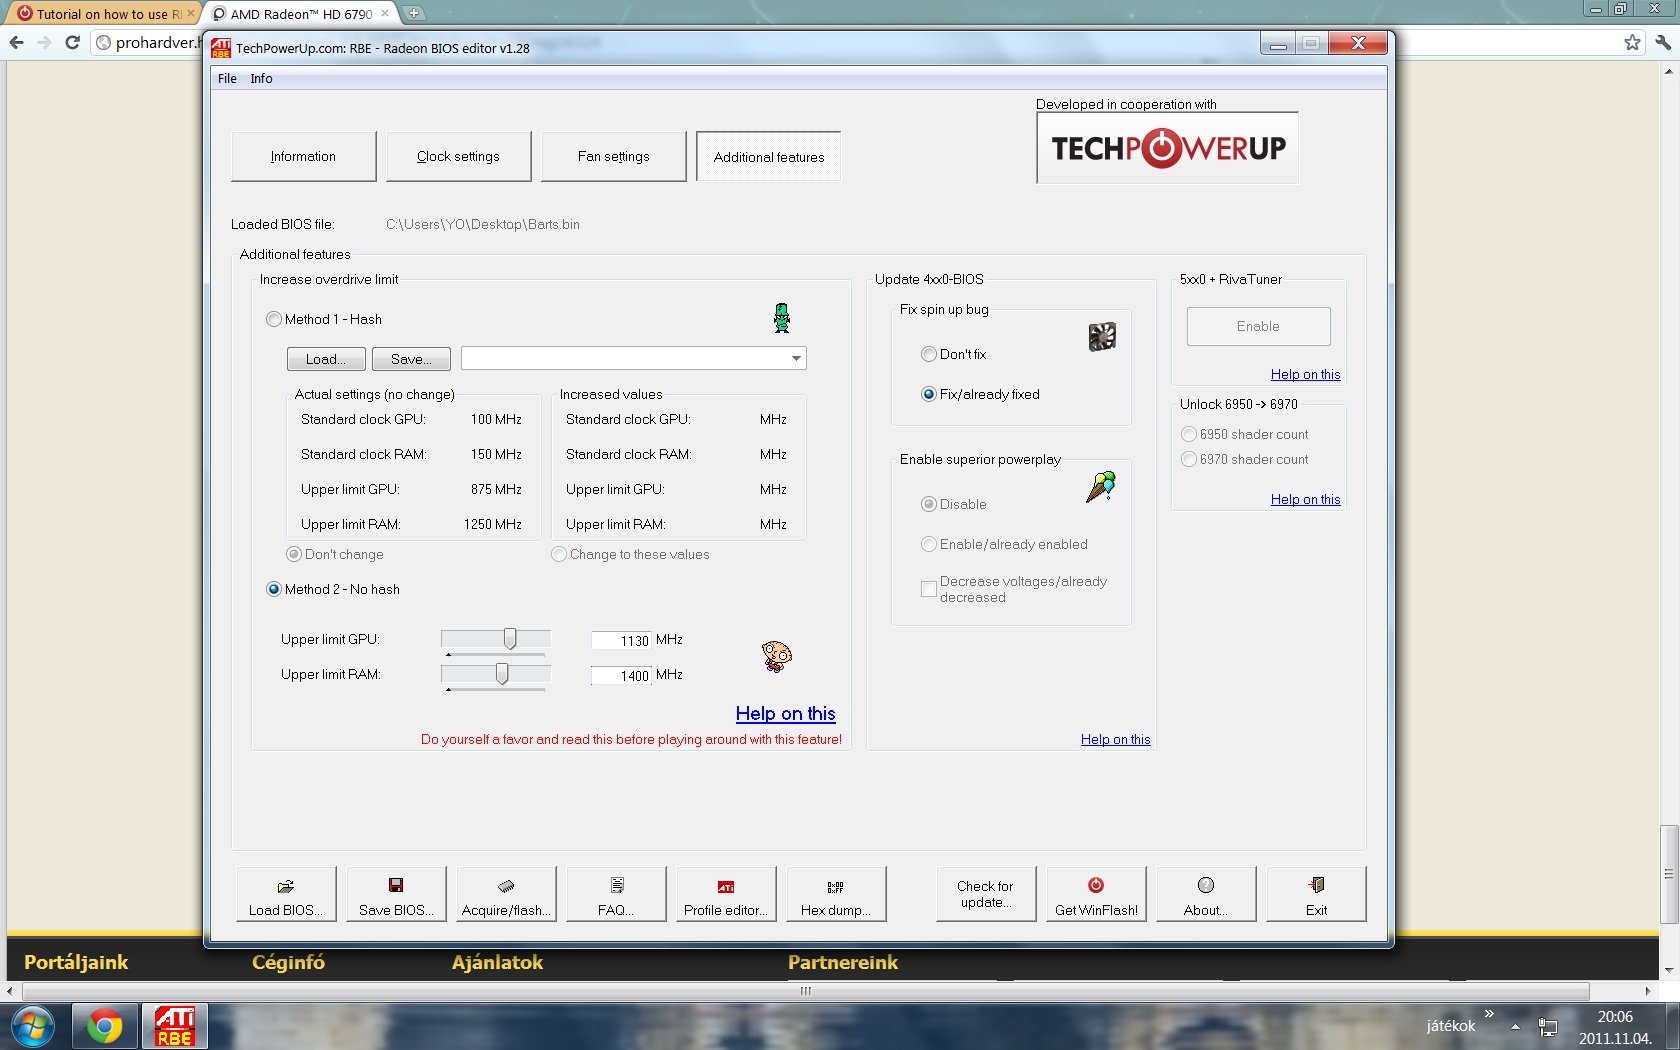
Task: Open the About dialog
Action: [x=1206, y=894]
